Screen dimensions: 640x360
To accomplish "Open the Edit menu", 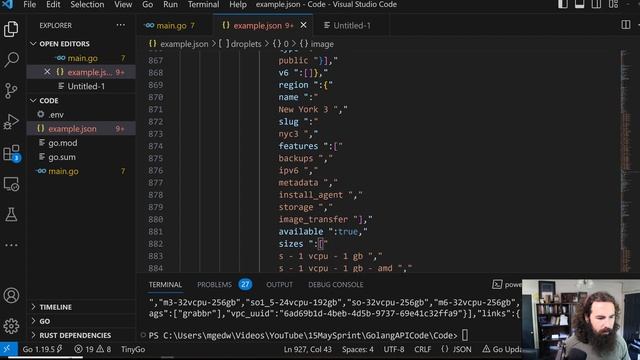I will pos(53,4).
